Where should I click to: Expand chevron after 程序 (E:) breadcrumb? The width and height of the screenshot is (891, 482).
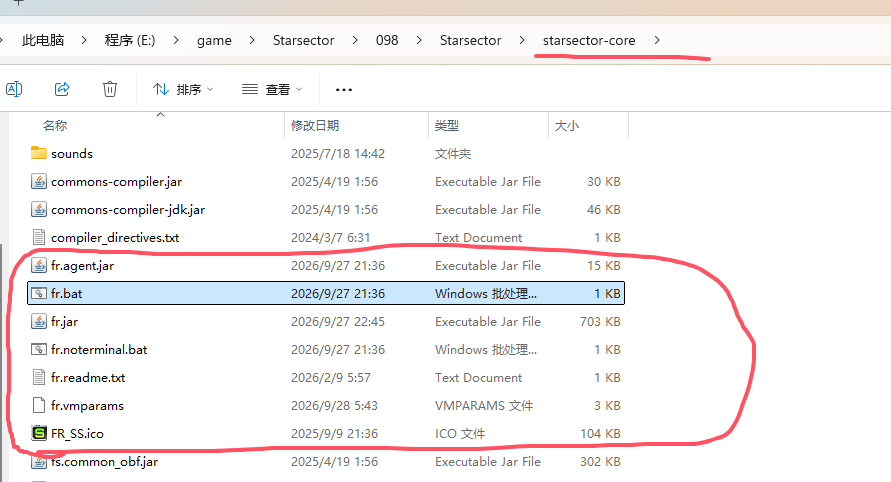point(176,40)
